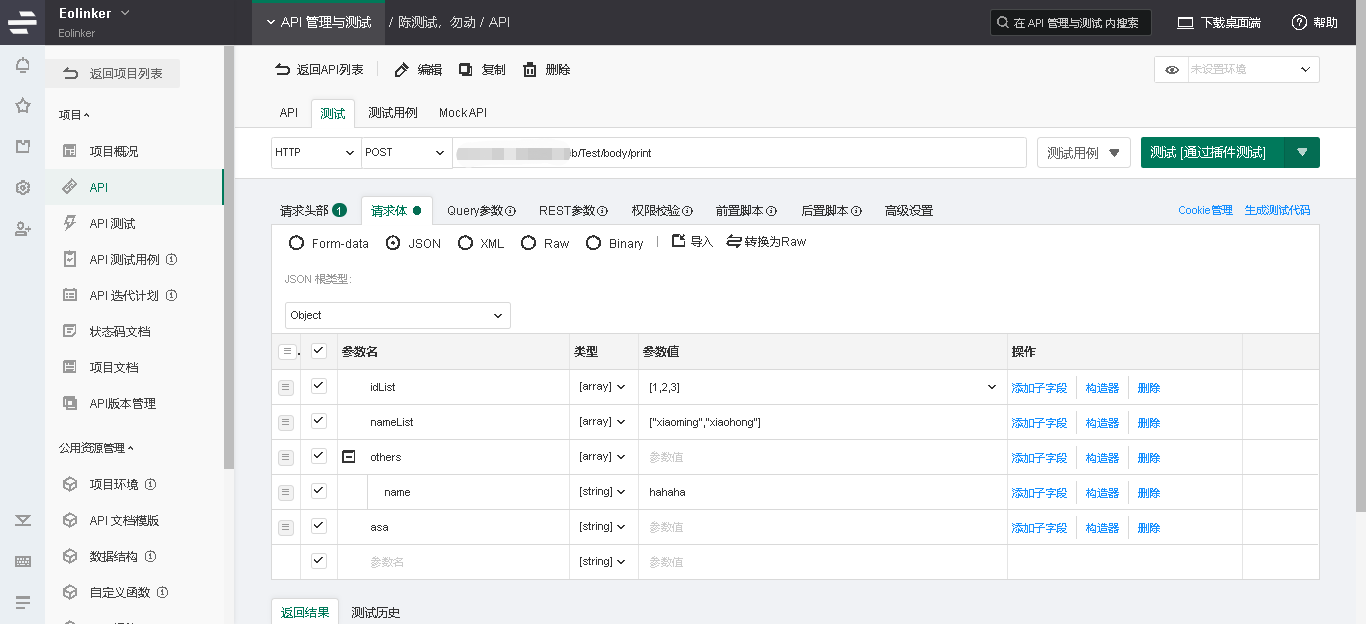The height and width of the screenshot is (624, 1366).
Task: Uncheck the idList parameter checkbox
Action: click(319, 386)
